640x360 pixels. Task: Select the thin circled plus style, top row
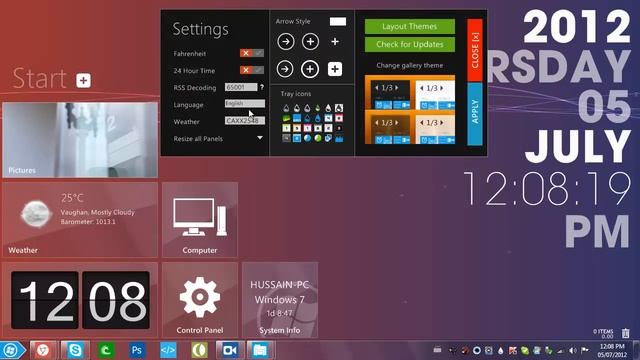pos(310,42)
